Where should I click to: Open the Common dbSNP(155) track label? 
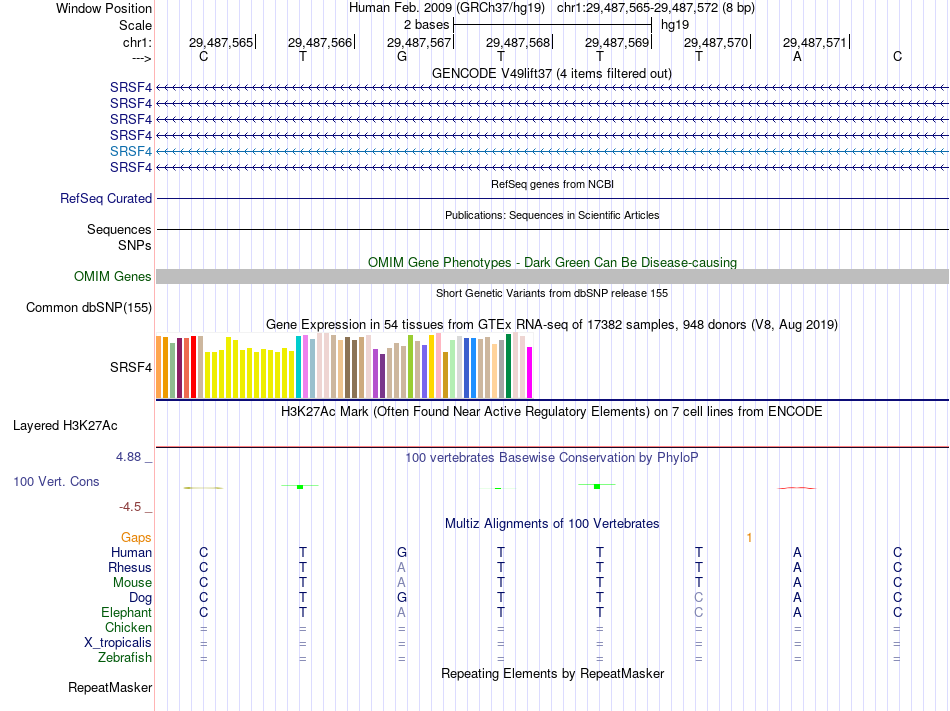(89, 308)
